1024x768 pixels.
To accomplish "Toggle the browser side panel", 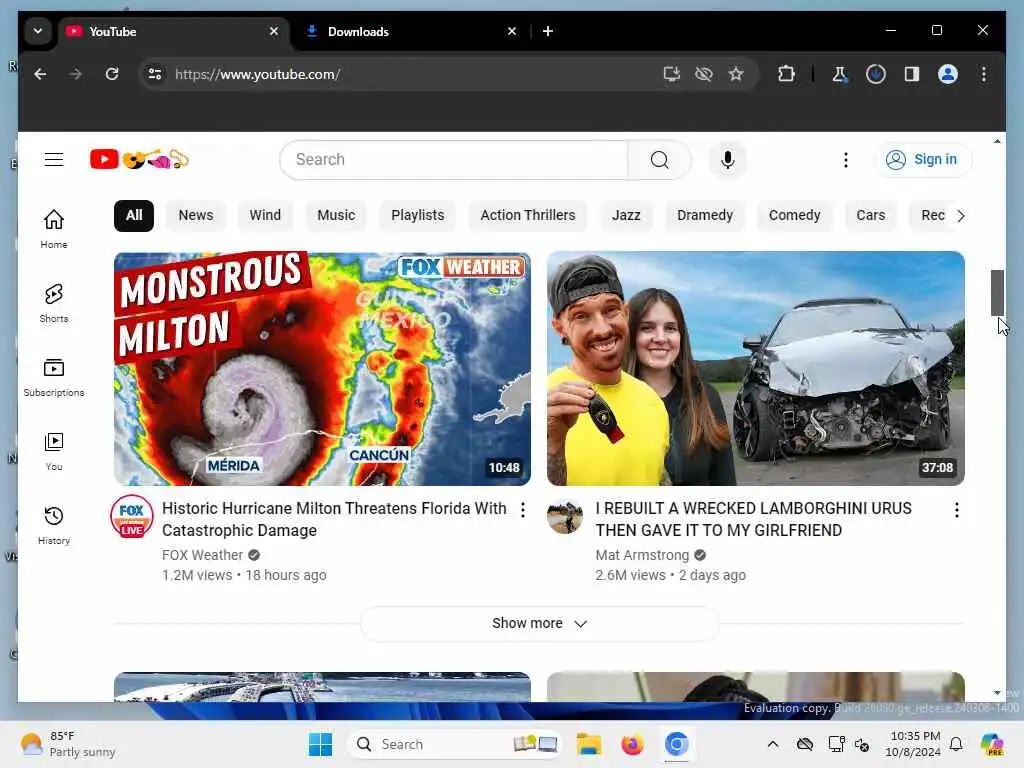I will tap(912, 74).
